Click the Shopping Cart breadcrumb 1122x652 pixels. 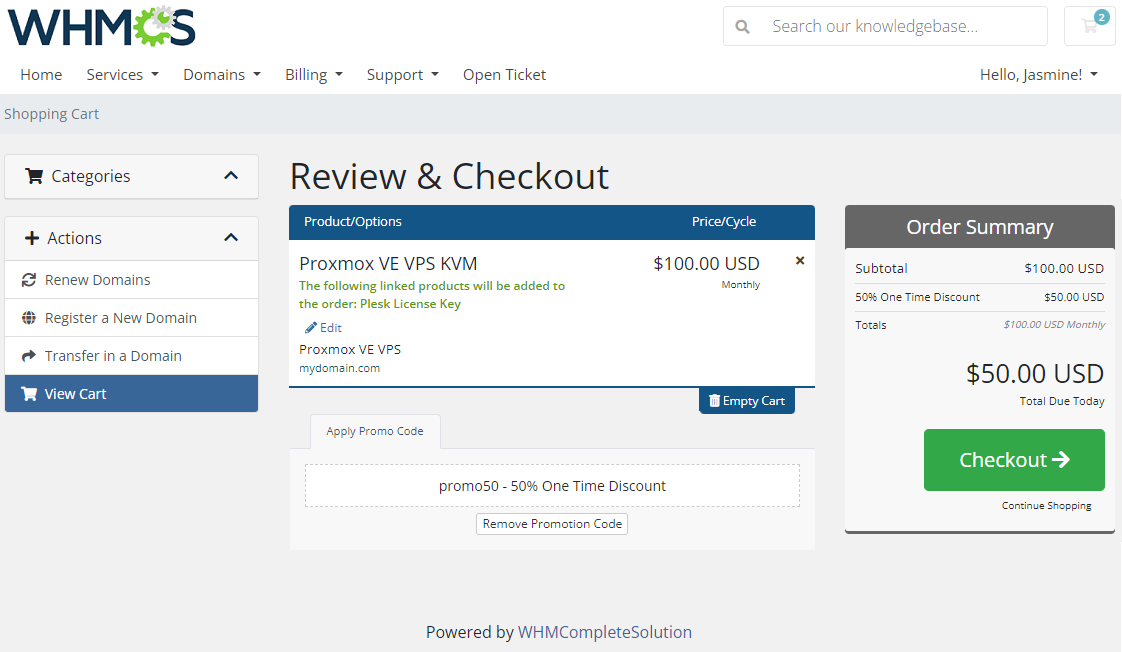pos(52,114)
